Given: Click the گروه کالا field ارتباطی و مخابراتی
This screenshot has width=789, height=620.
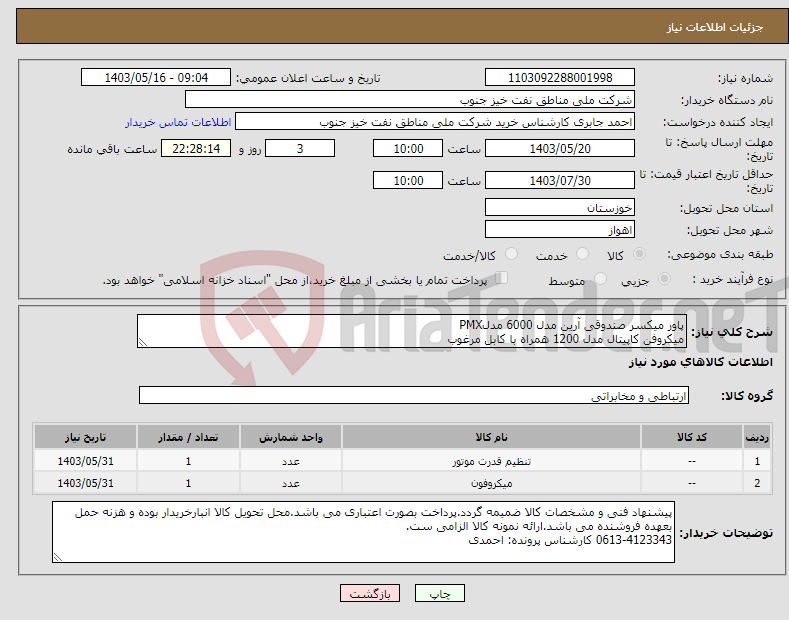Looking at the screenshot, I should (x=414, y=396).
